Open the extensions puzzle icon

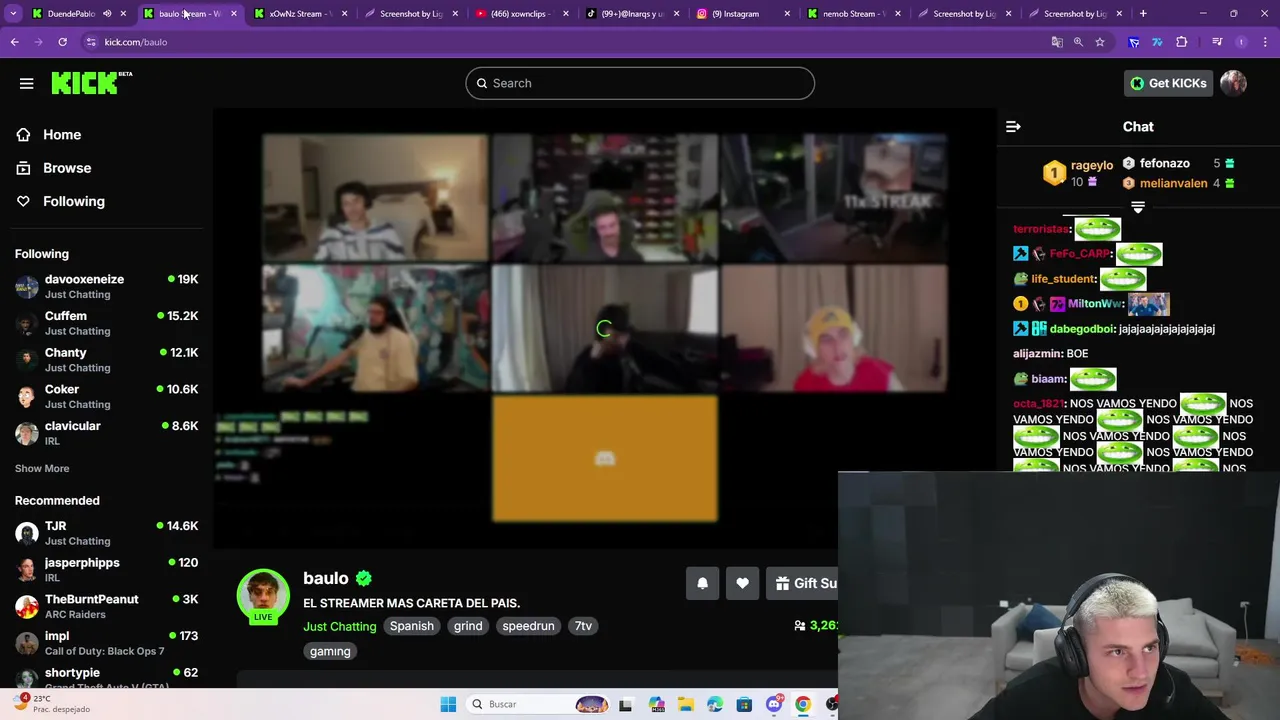1182,42
